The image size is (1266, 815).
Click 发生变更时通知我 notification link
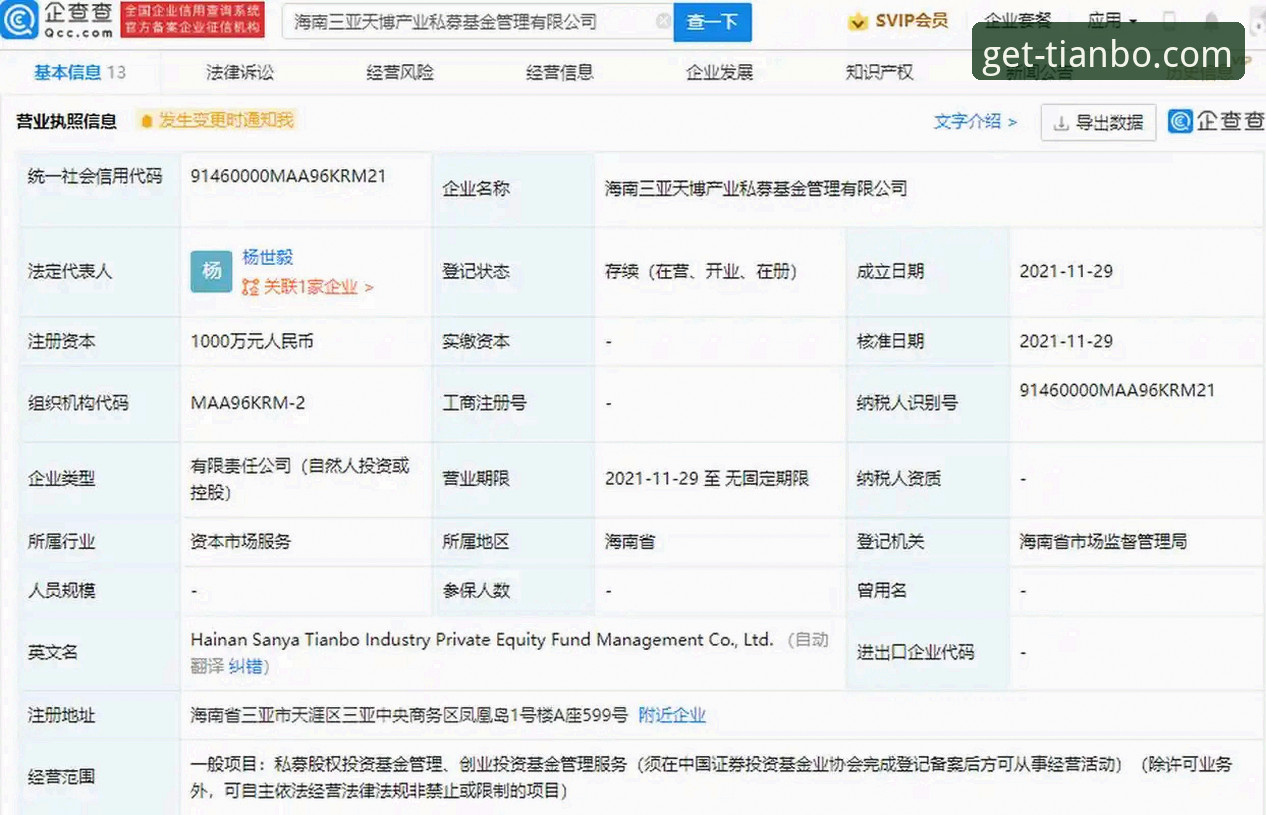coord(226,121)
